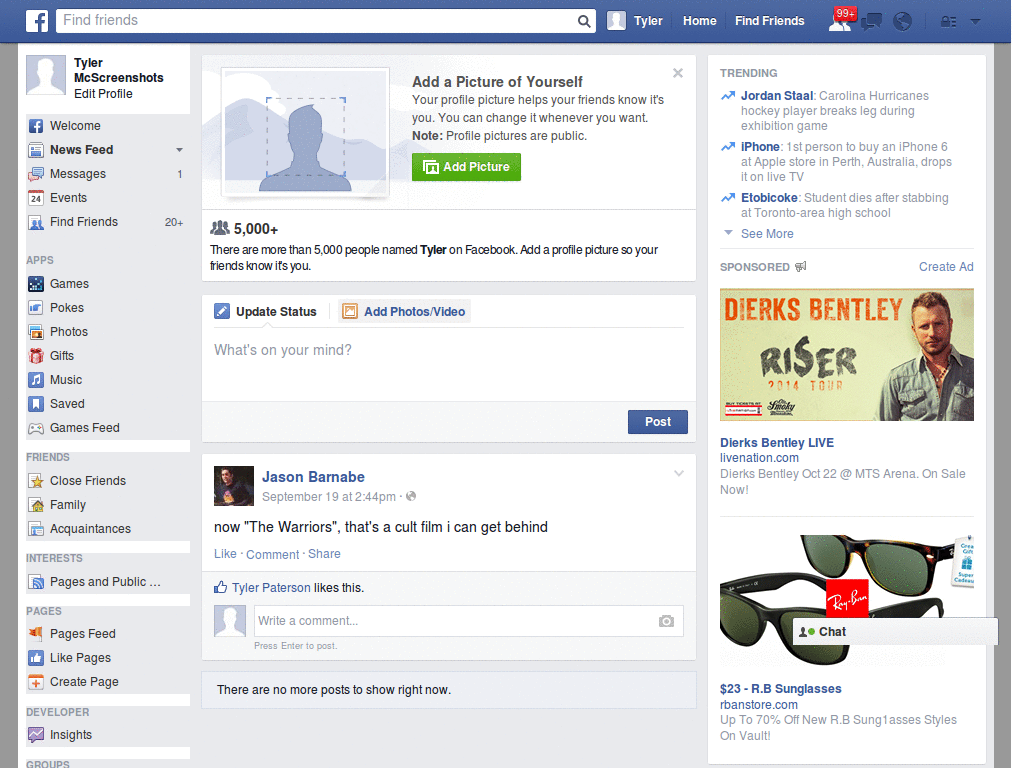Open Tyler Paterson's profile link
The image size is (1024, 768).
(271, 588)
